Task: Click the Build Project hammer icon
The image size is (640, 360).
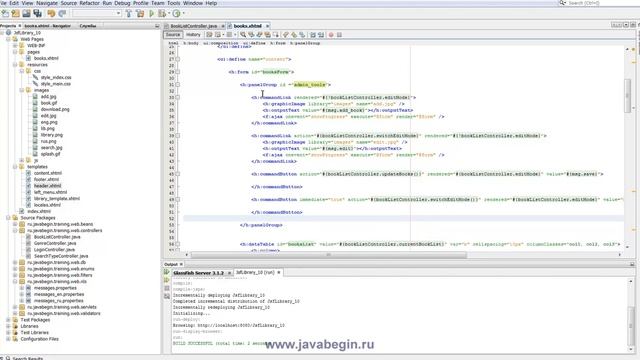Action: (129, 13)
